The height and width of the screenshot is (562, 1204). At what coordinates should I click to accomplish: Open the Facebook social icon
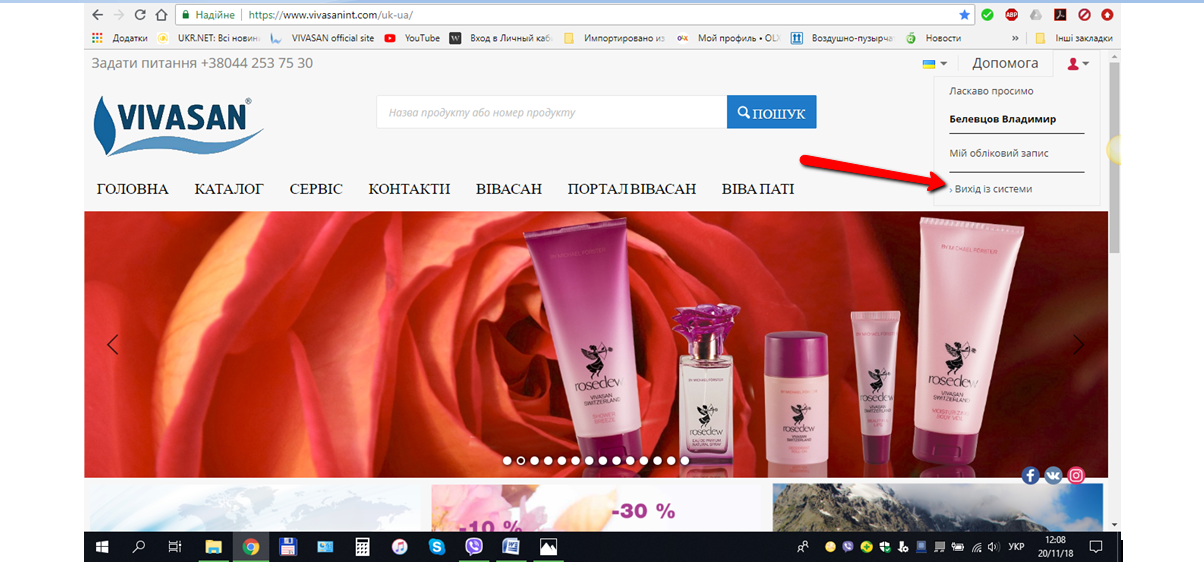[1031, 476]
